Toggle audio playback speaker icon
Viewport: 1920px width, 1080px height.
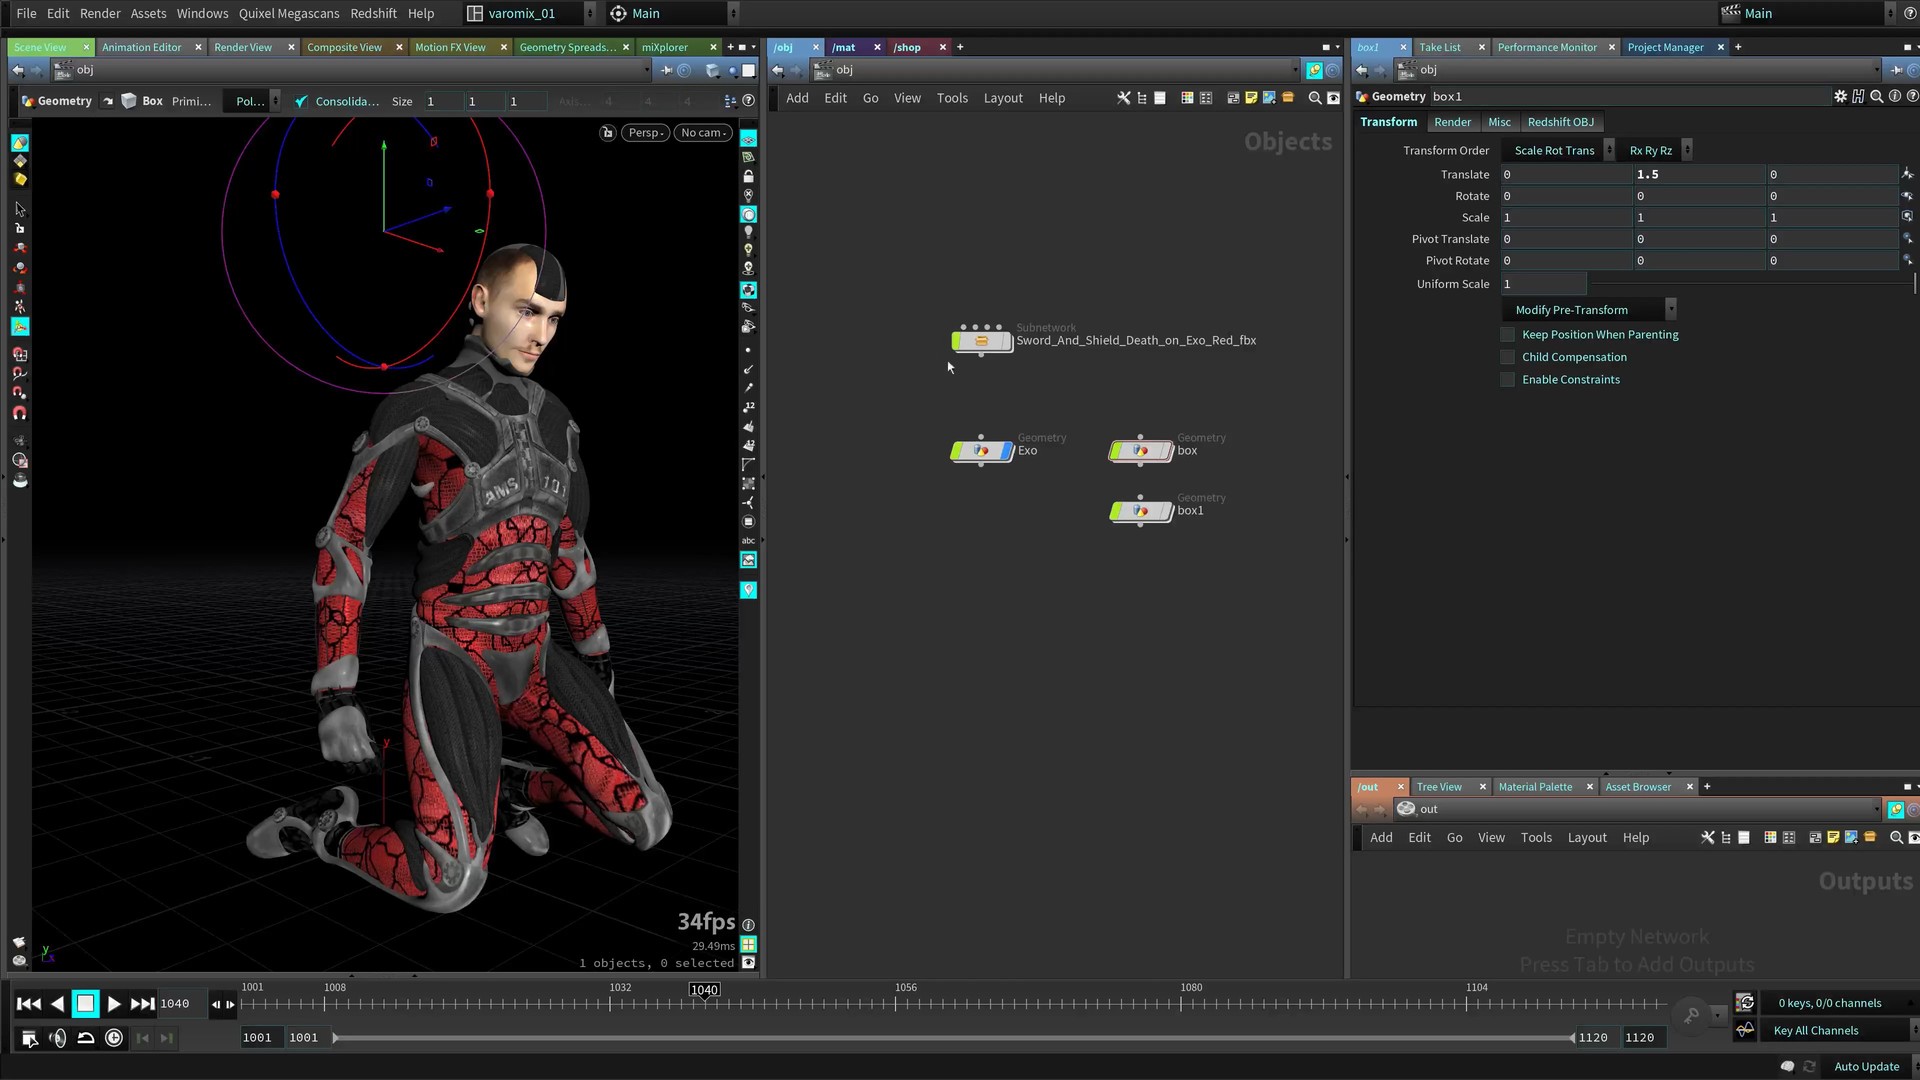coord(58,1039)
